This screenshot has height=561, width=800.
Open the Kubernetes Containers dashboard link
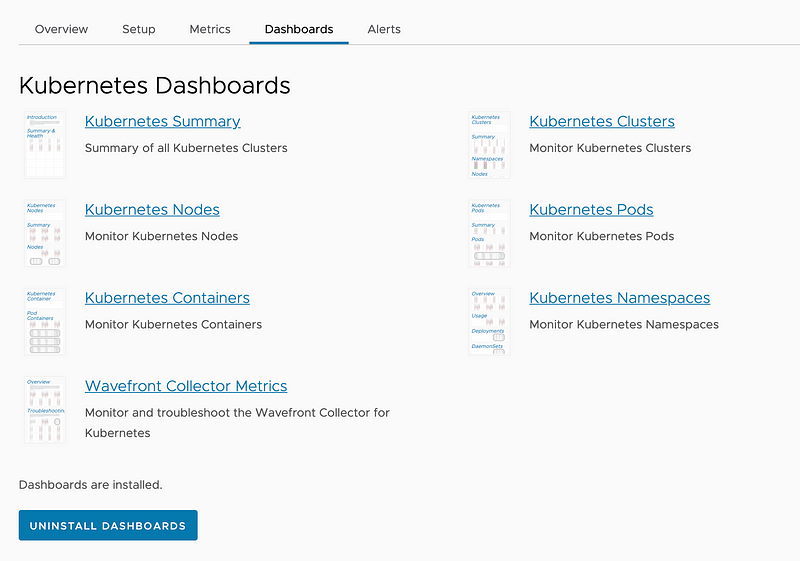pyautogui.click(x=167, y=298)
